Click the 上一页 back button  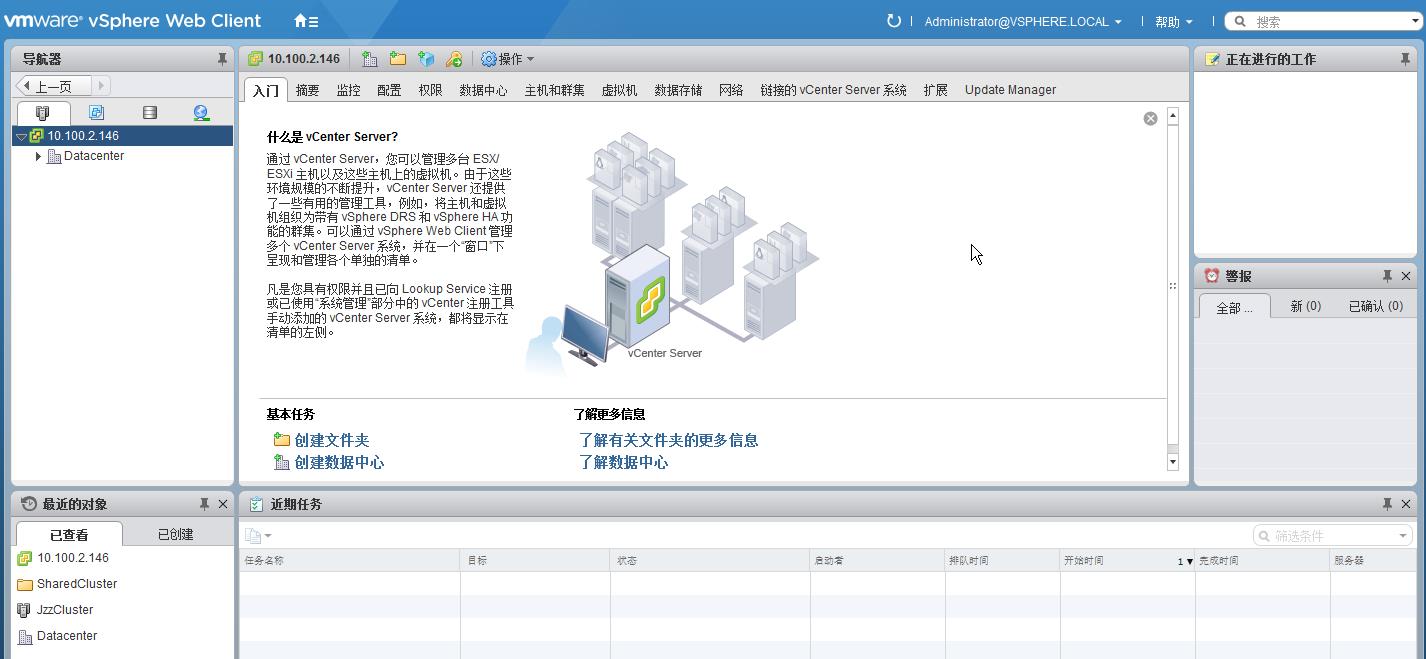(x=54, y=86)
